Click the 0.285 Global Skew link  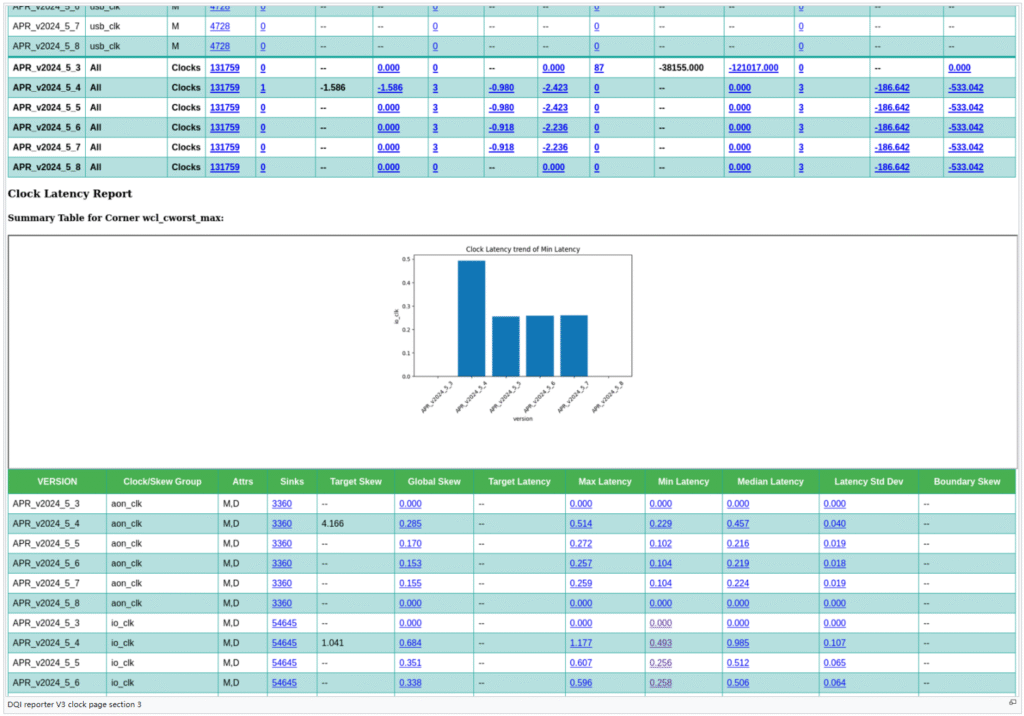point(410,523)
